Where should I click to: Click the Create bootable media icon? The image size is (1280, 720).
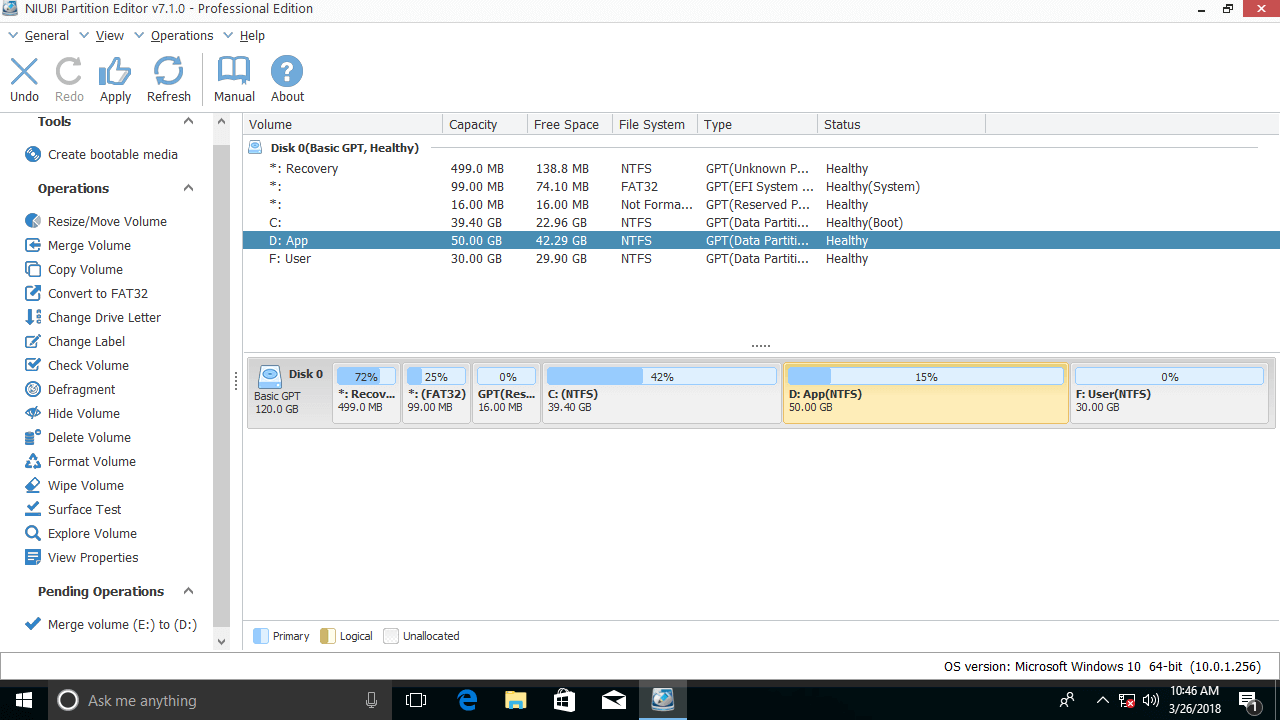[33, 154]
